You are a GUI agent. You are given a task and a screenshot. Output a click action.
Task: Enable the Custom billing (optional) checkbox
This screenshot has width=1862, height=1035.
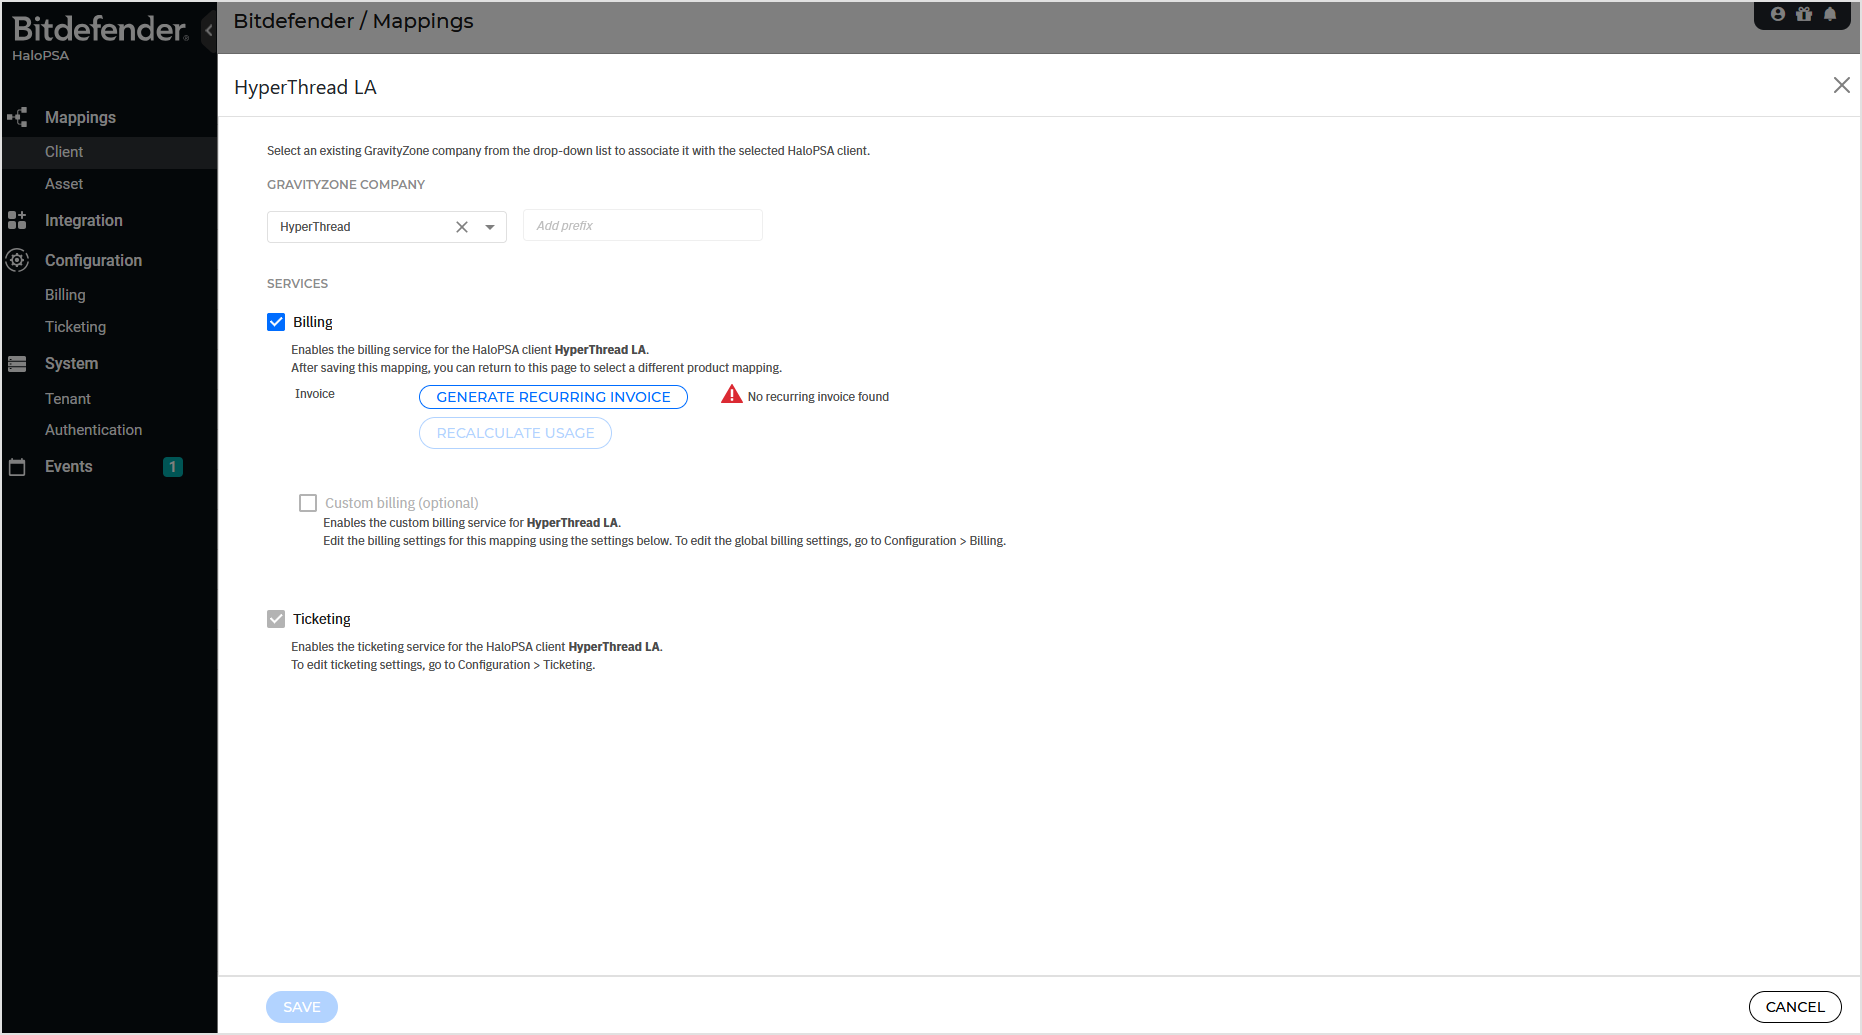[x=307, y=502]
